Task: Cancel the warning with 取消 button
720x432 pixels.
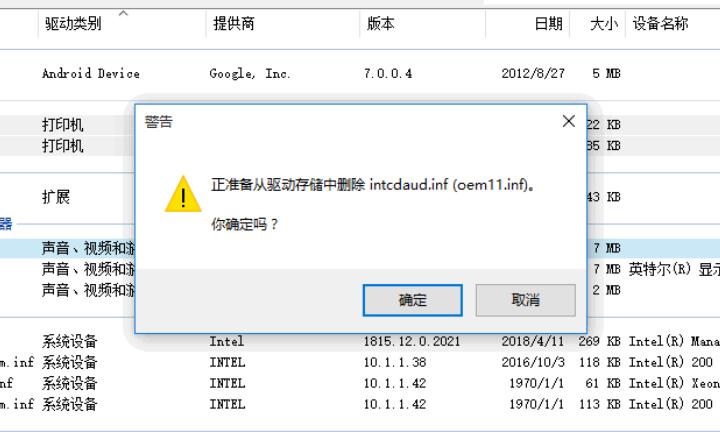Action: [525, 300]
